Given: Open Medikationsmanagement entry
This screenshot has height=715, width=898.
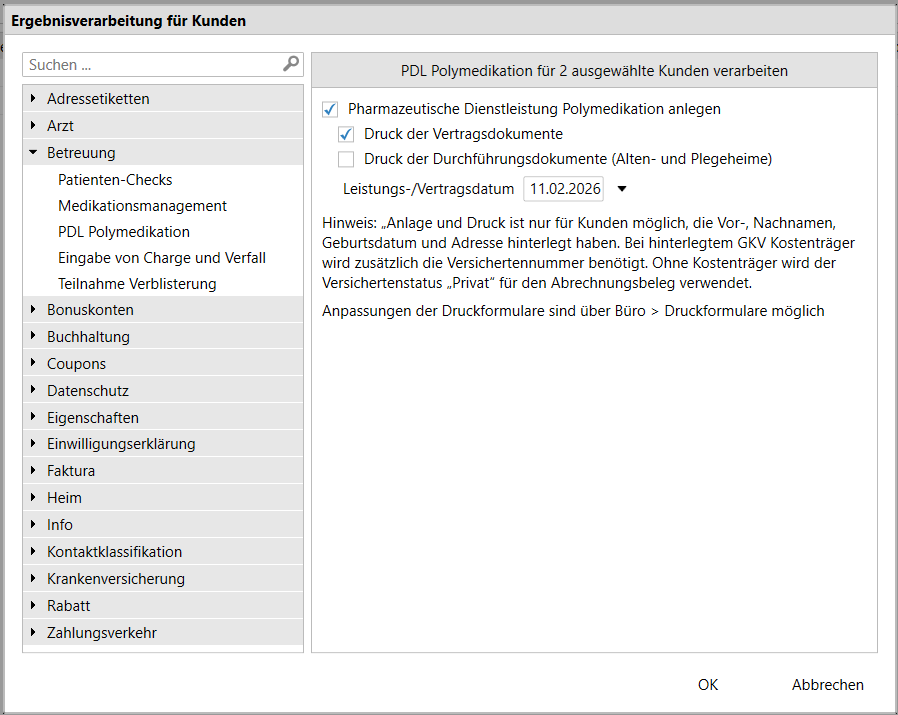Looking at the screenshot, I should (x=142, y=206).
